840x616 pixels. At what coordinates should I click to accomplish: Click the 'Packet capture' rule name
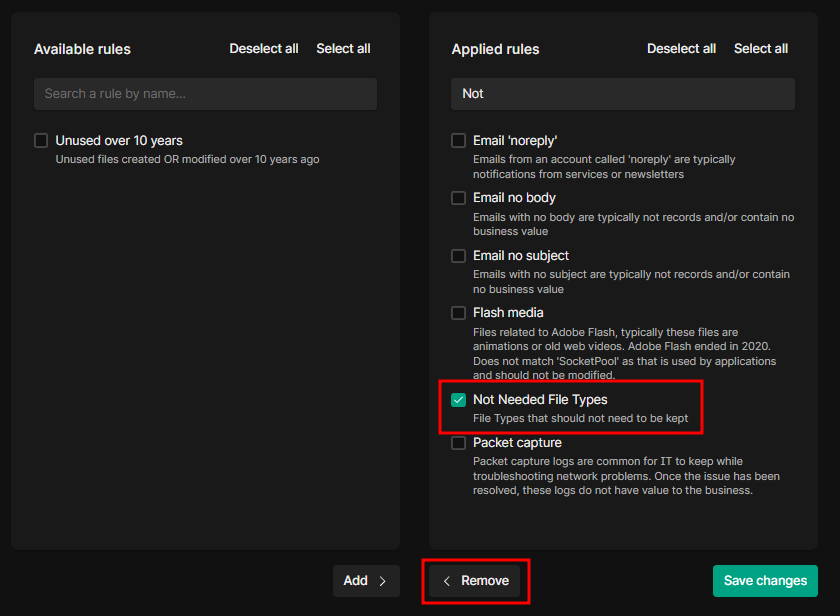(517, 443)
